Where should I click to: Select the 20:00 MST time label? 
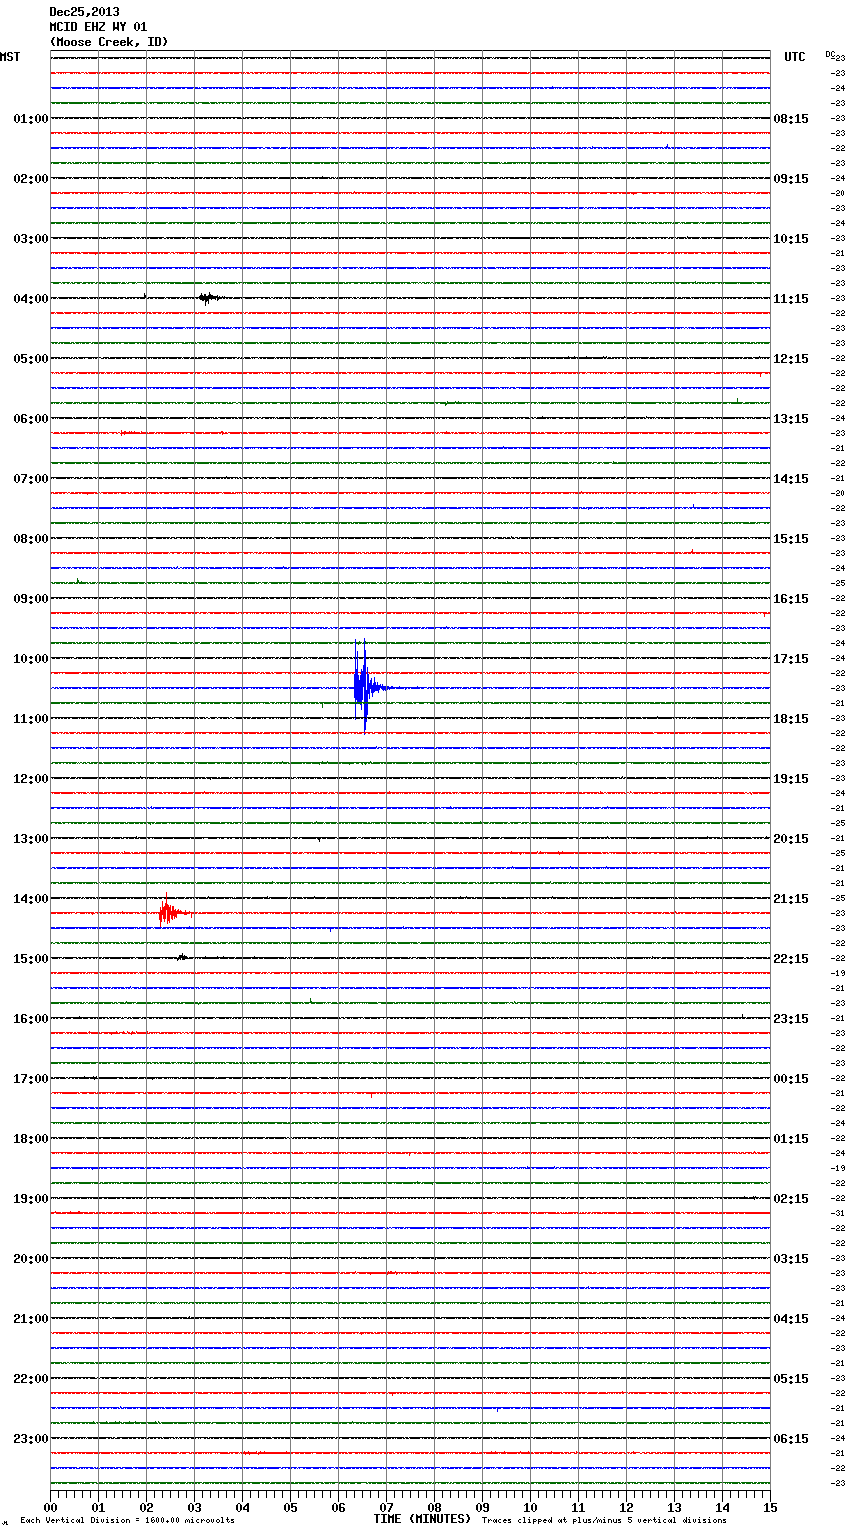30,1259
